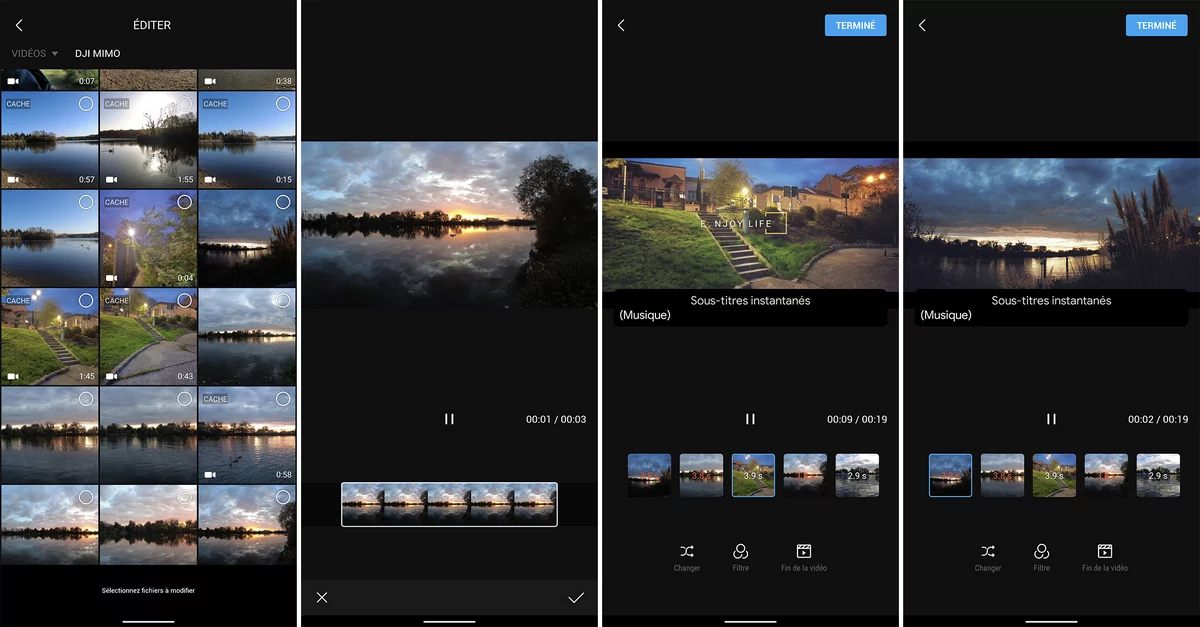
Task: Select highlighted 3.9 s clip in 00:09 editor
Action: [x=753, y=475]
